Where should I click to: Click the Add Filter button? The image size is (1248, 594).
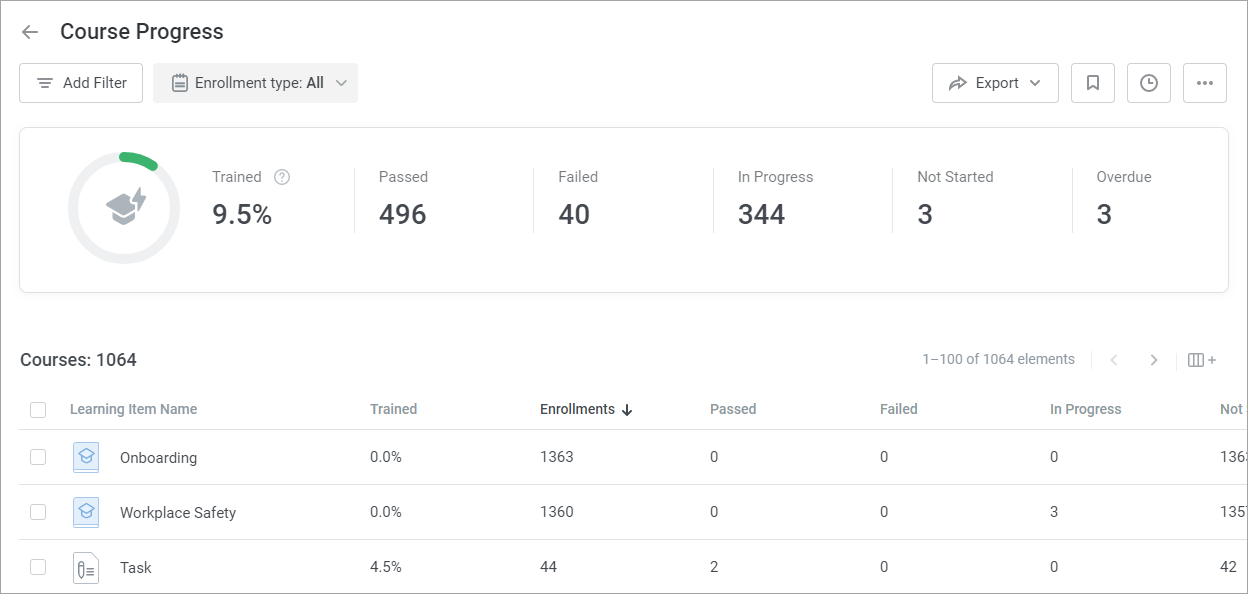click(81, 83)
